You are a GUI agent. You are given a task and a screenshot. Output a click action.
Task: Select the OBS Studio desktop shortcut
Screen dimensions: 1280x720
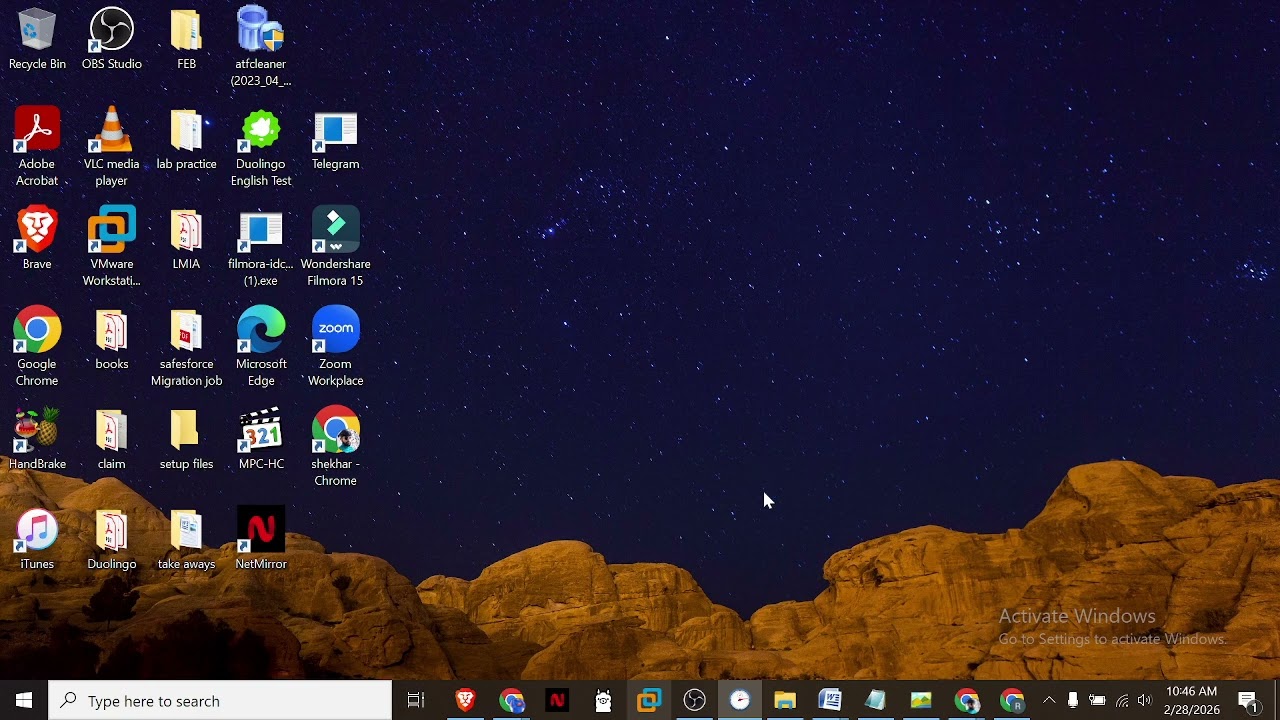(111, 40)
